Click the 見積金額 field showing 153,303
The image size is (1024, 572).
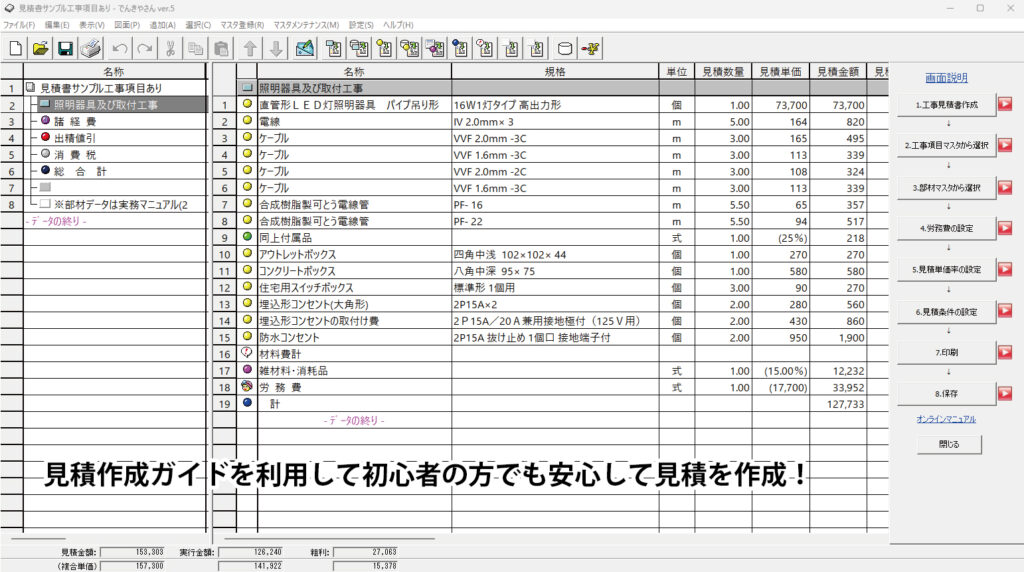click(133, 552)
